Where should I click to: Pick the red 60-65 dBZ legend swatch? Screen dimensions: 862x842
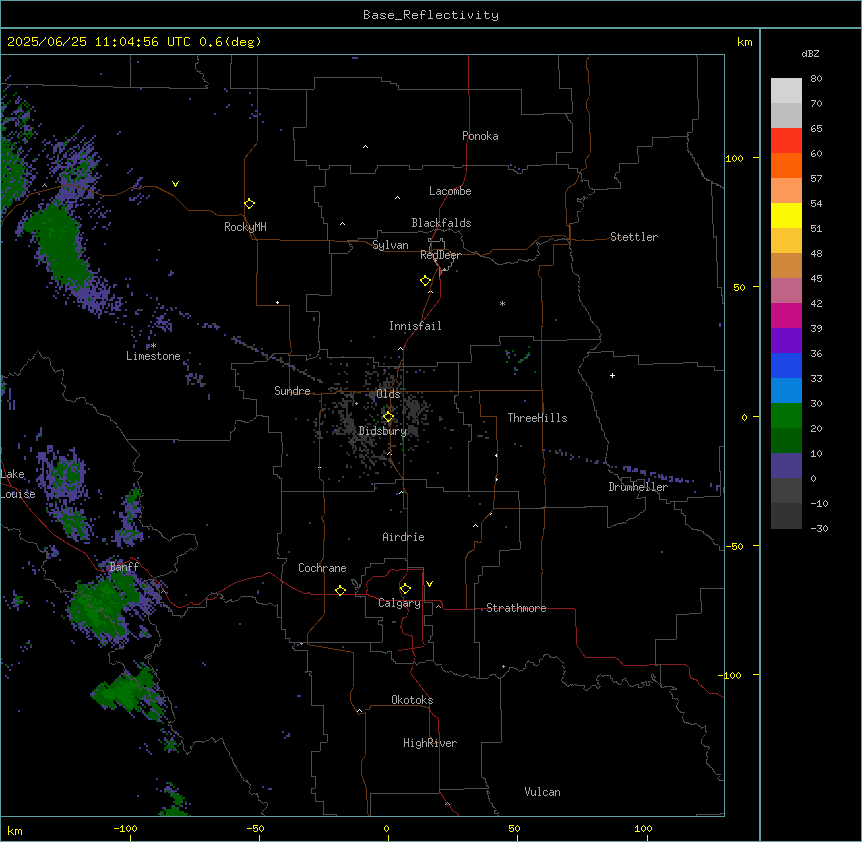click(x=786, y=141)
